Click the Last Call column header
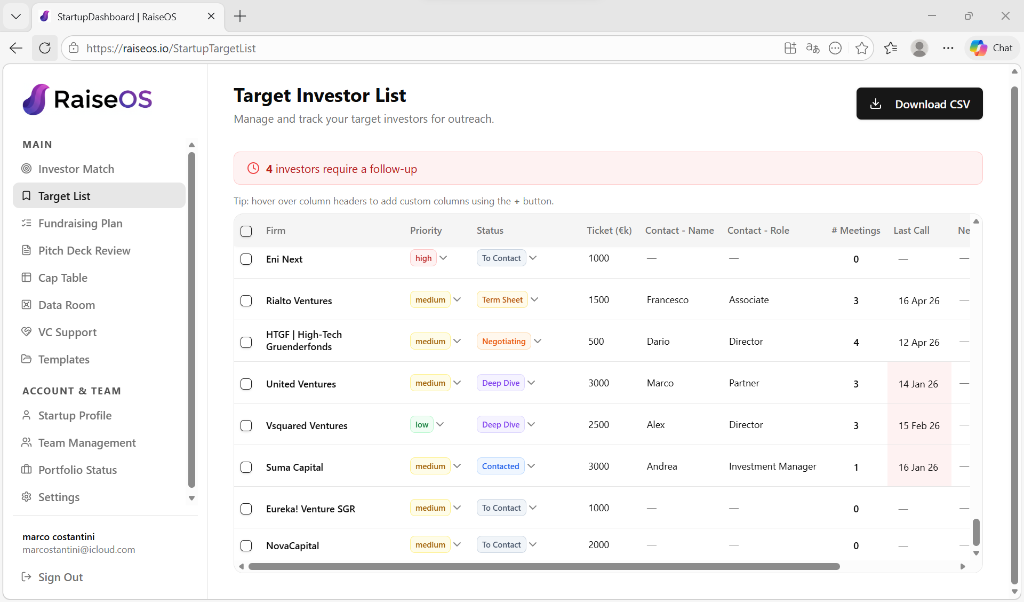The width and height of the screenshot is (1024, 602). point(911,230)
